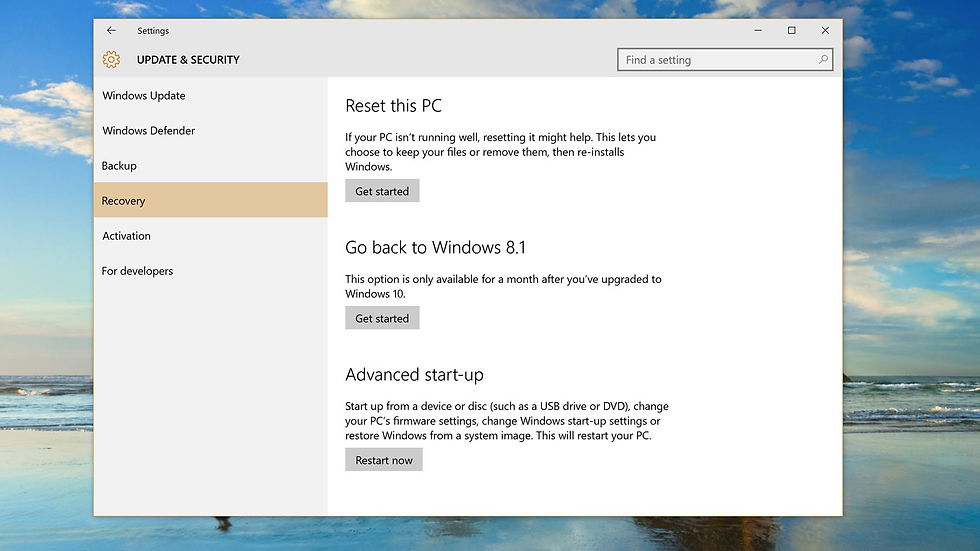Focus the Find a setting field

pyautogui.click(x=725, y=59)
